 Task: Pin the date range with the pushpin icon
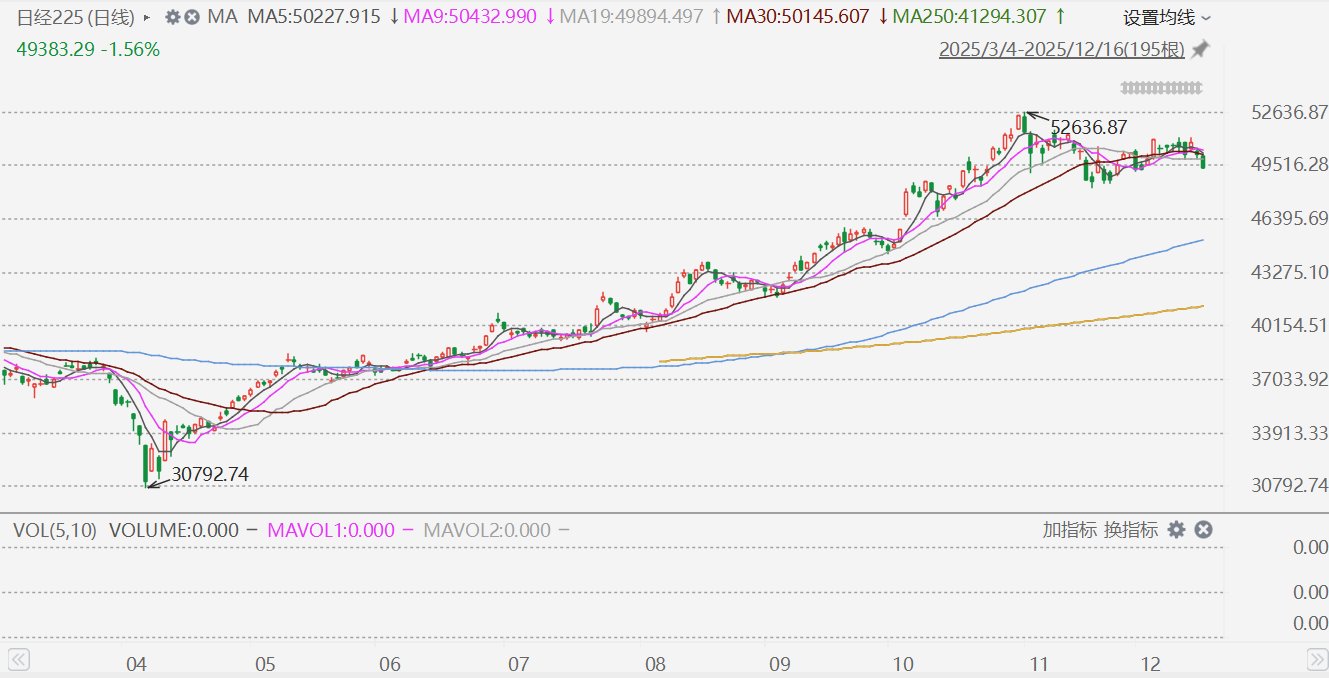pos(1200,49)
